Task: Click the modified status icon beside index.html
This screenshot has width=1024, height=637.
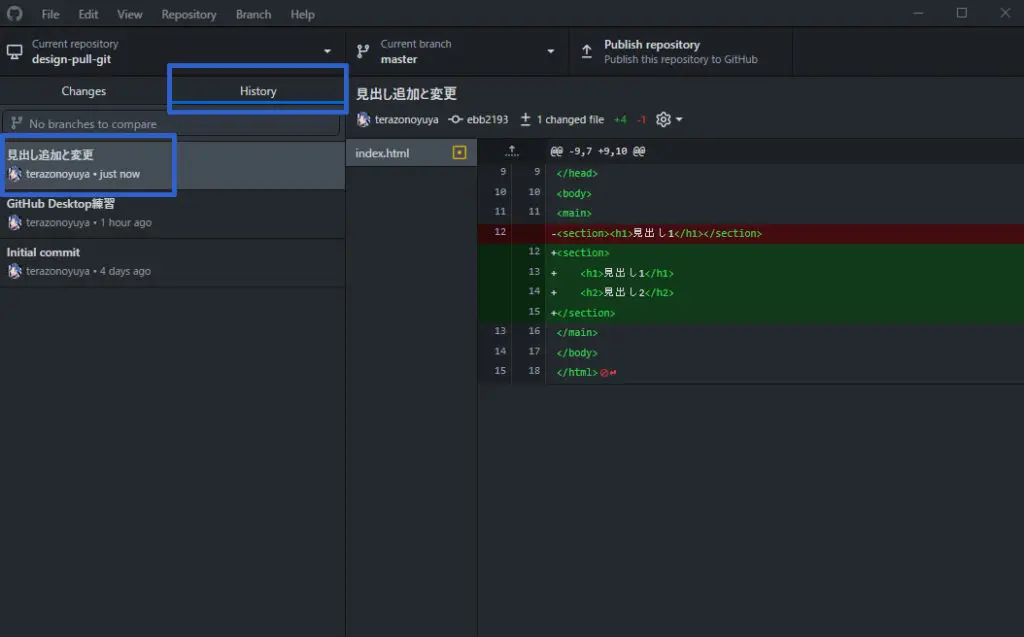Action: [459, 153]
